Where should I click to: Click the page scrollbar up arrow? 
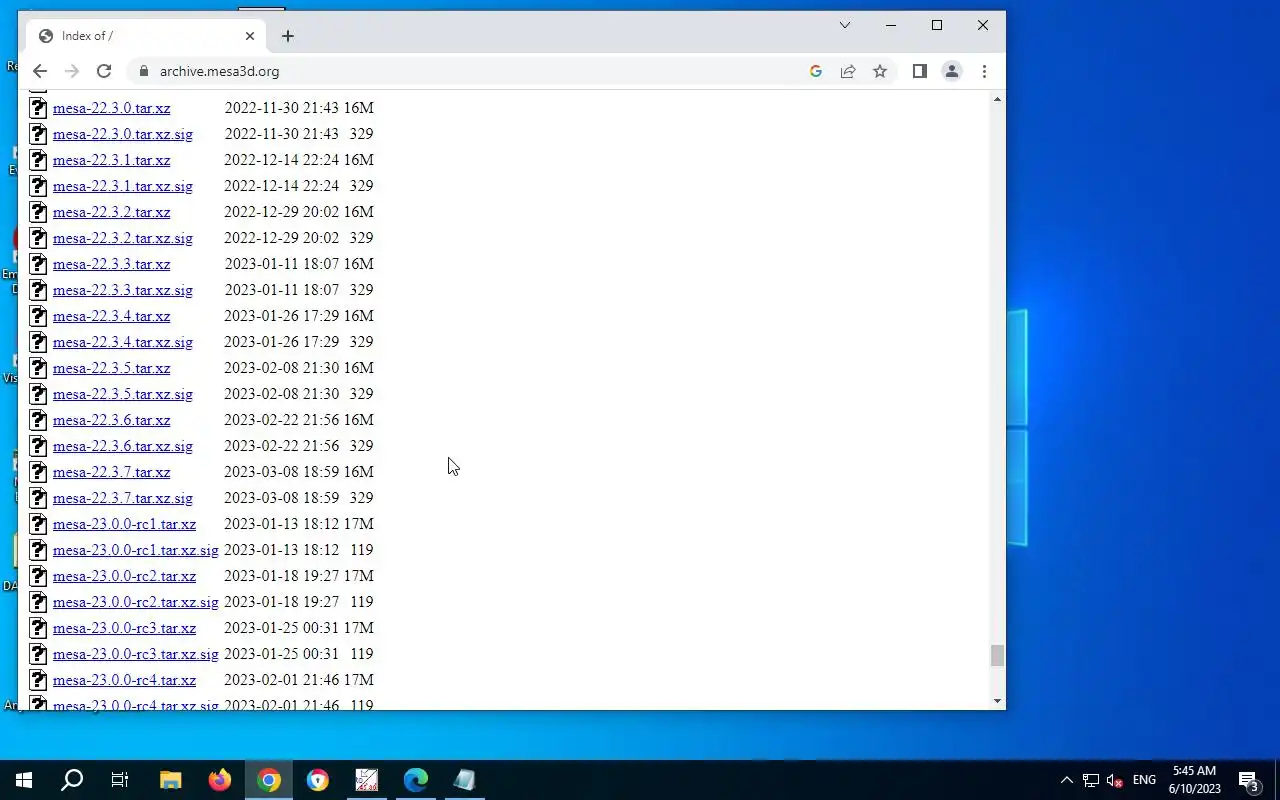tap(997, 99)
